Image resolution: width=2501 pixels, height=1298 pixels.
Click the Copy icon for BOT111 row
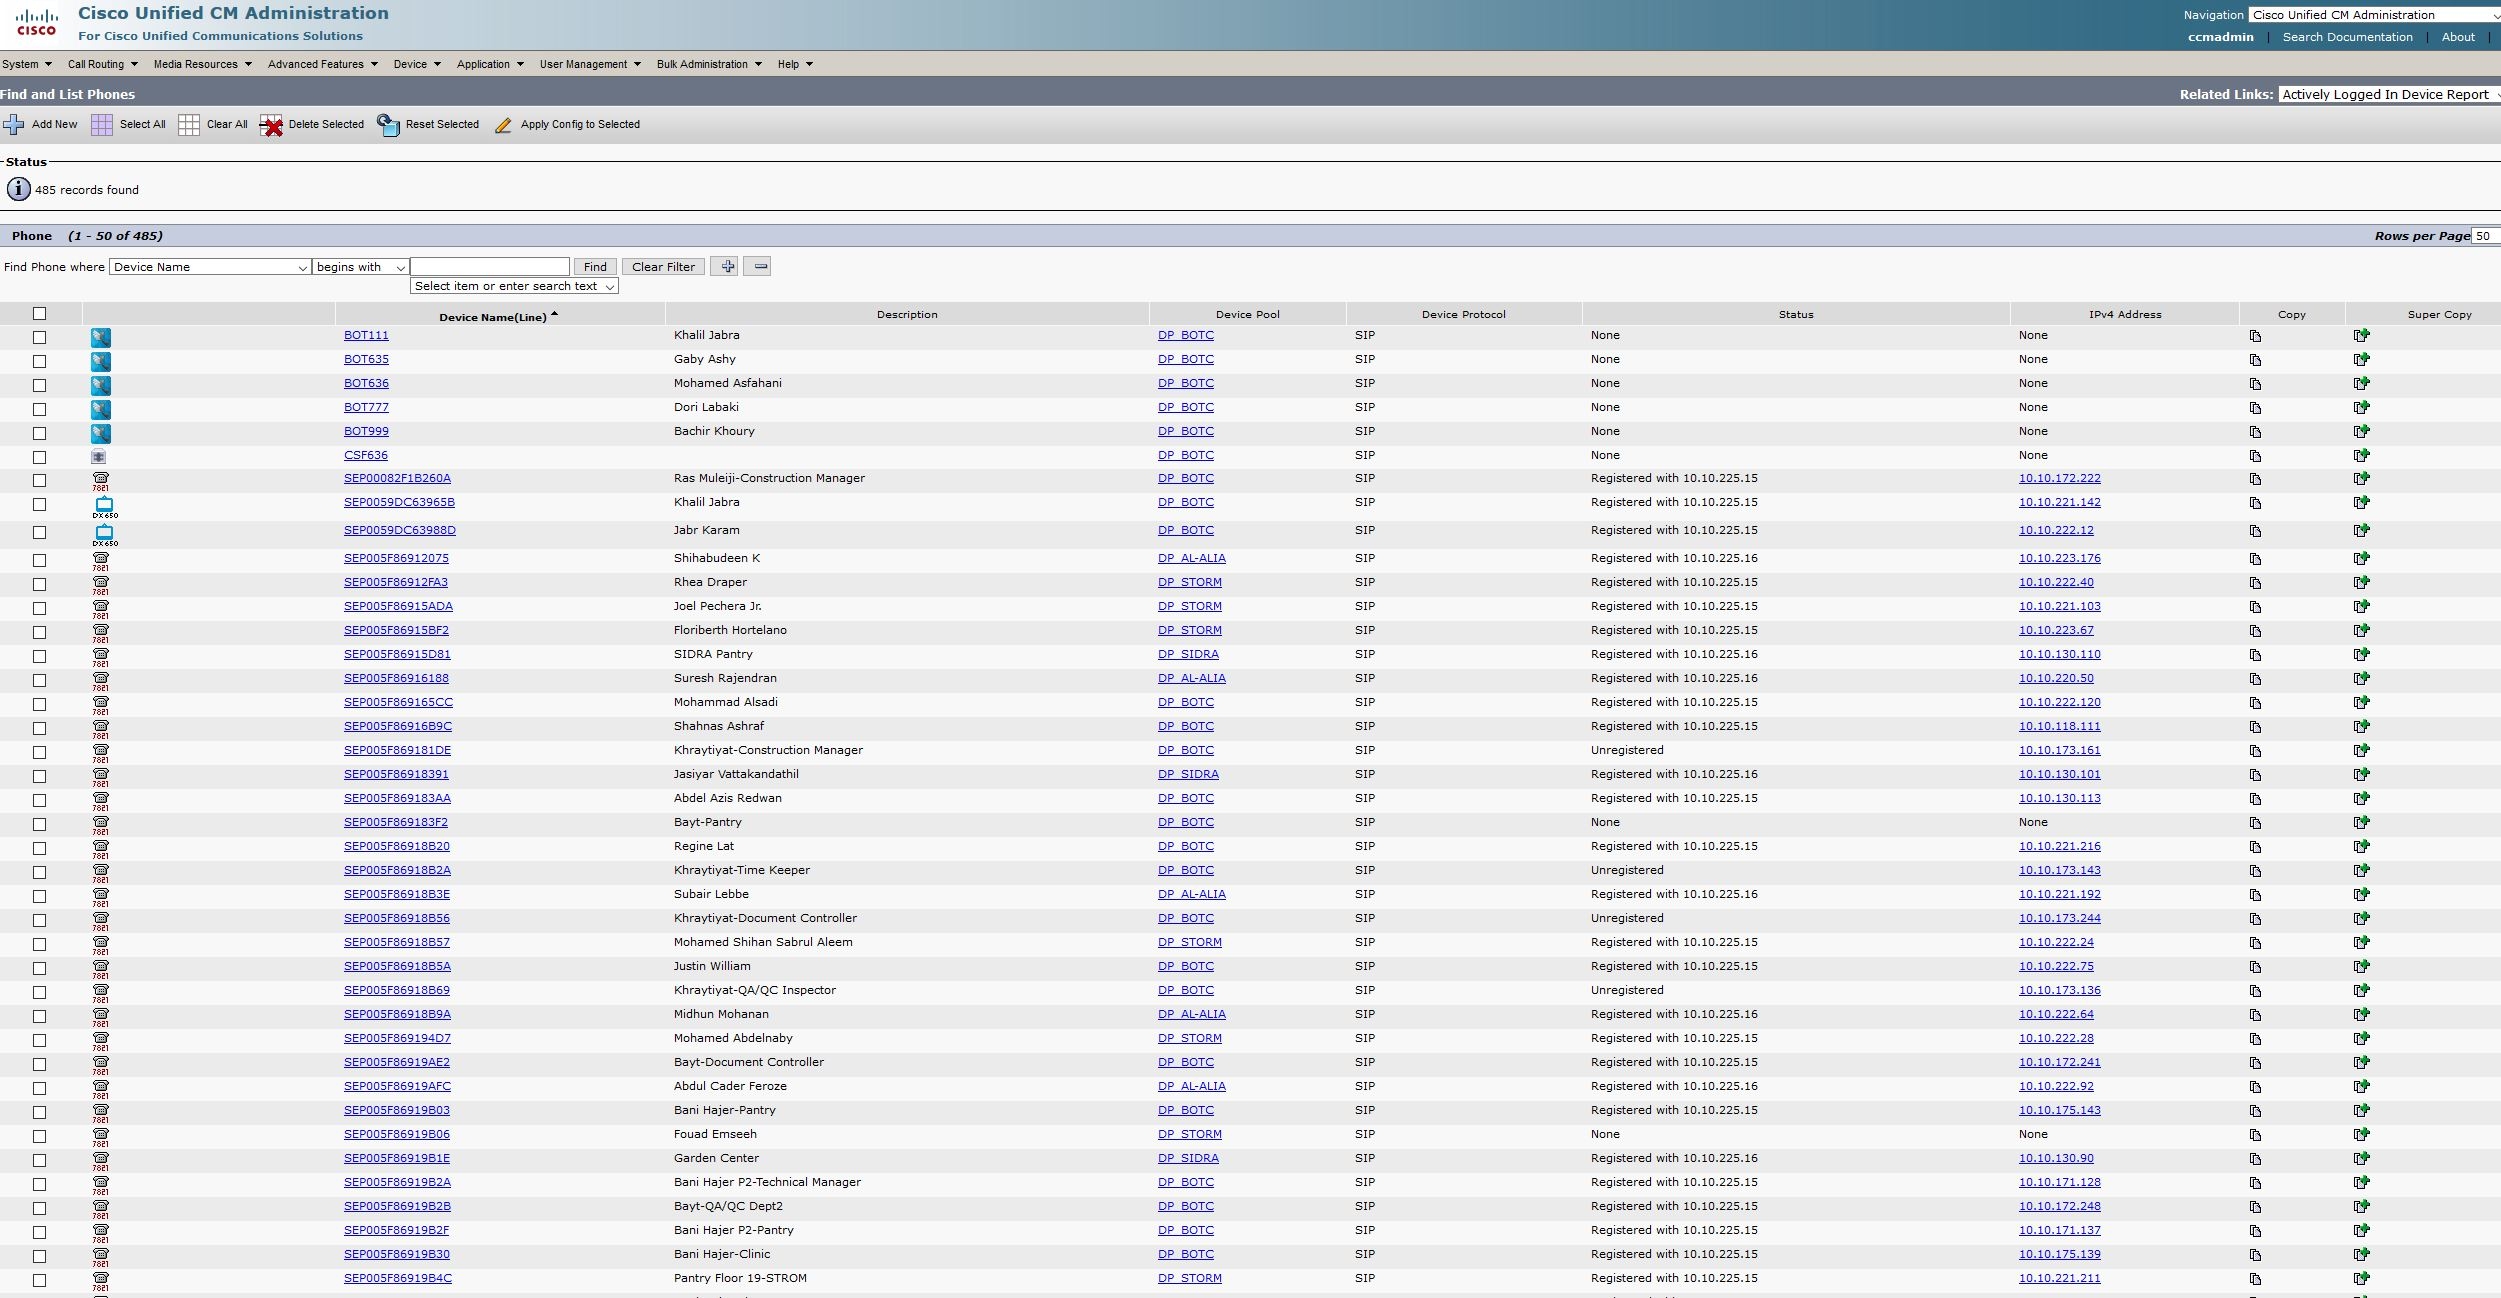pos(2255,336)
